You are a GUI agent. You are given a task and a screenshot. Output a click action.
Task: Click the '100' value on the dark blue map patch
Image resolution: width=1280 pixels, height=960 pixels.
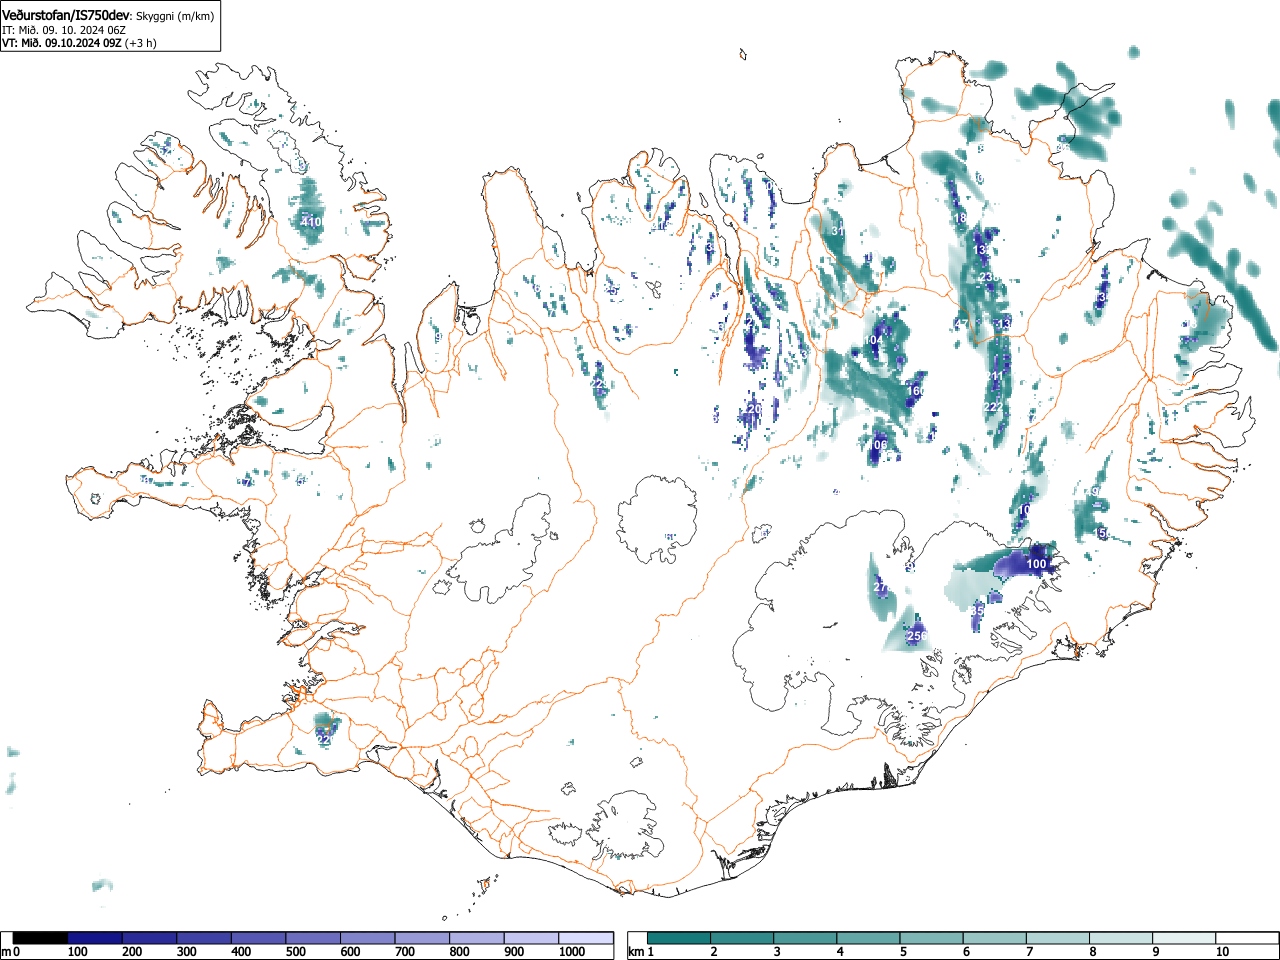1036,565
